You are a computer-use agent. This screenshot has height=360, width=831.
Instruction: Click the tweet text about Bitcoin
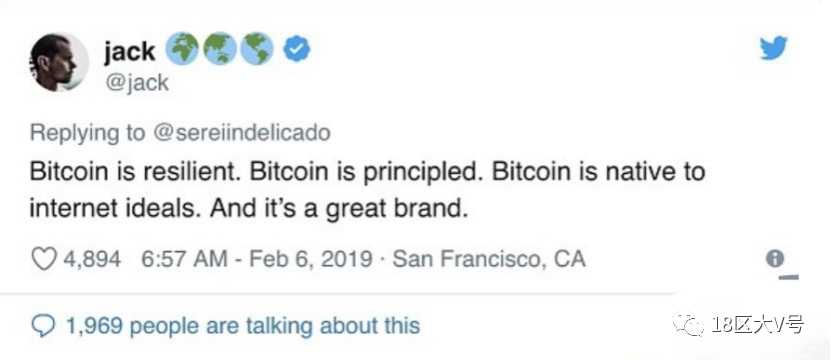(367, 191)
